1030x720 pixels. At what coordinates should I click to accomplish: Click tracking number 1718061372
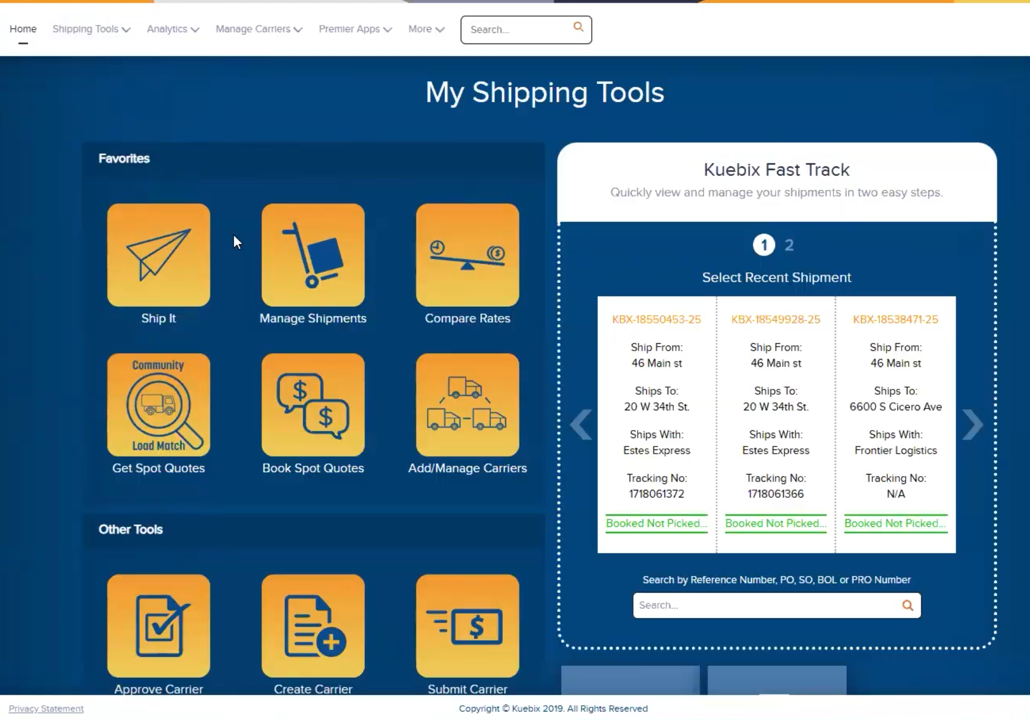(x=656, y=494)
